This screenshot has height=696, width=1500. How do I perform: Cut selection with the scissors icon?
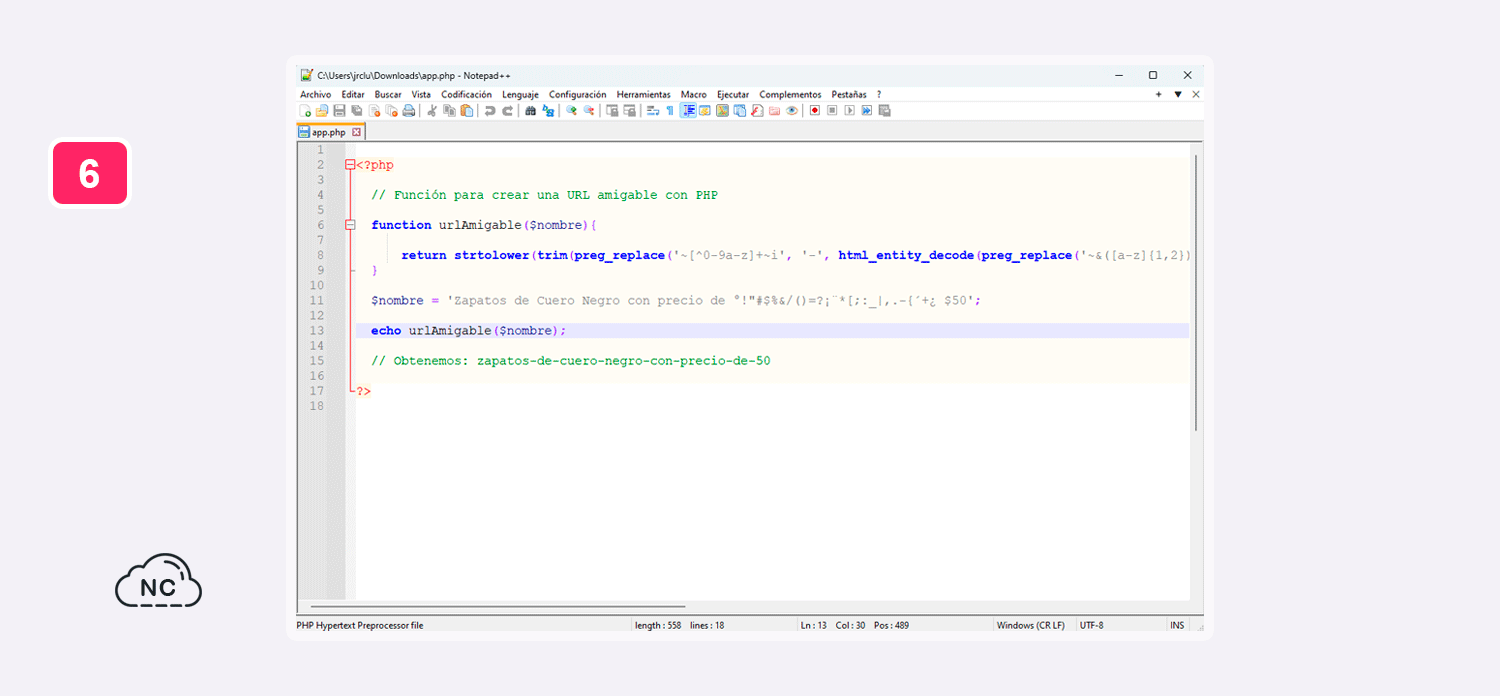[x=433, y=111]
